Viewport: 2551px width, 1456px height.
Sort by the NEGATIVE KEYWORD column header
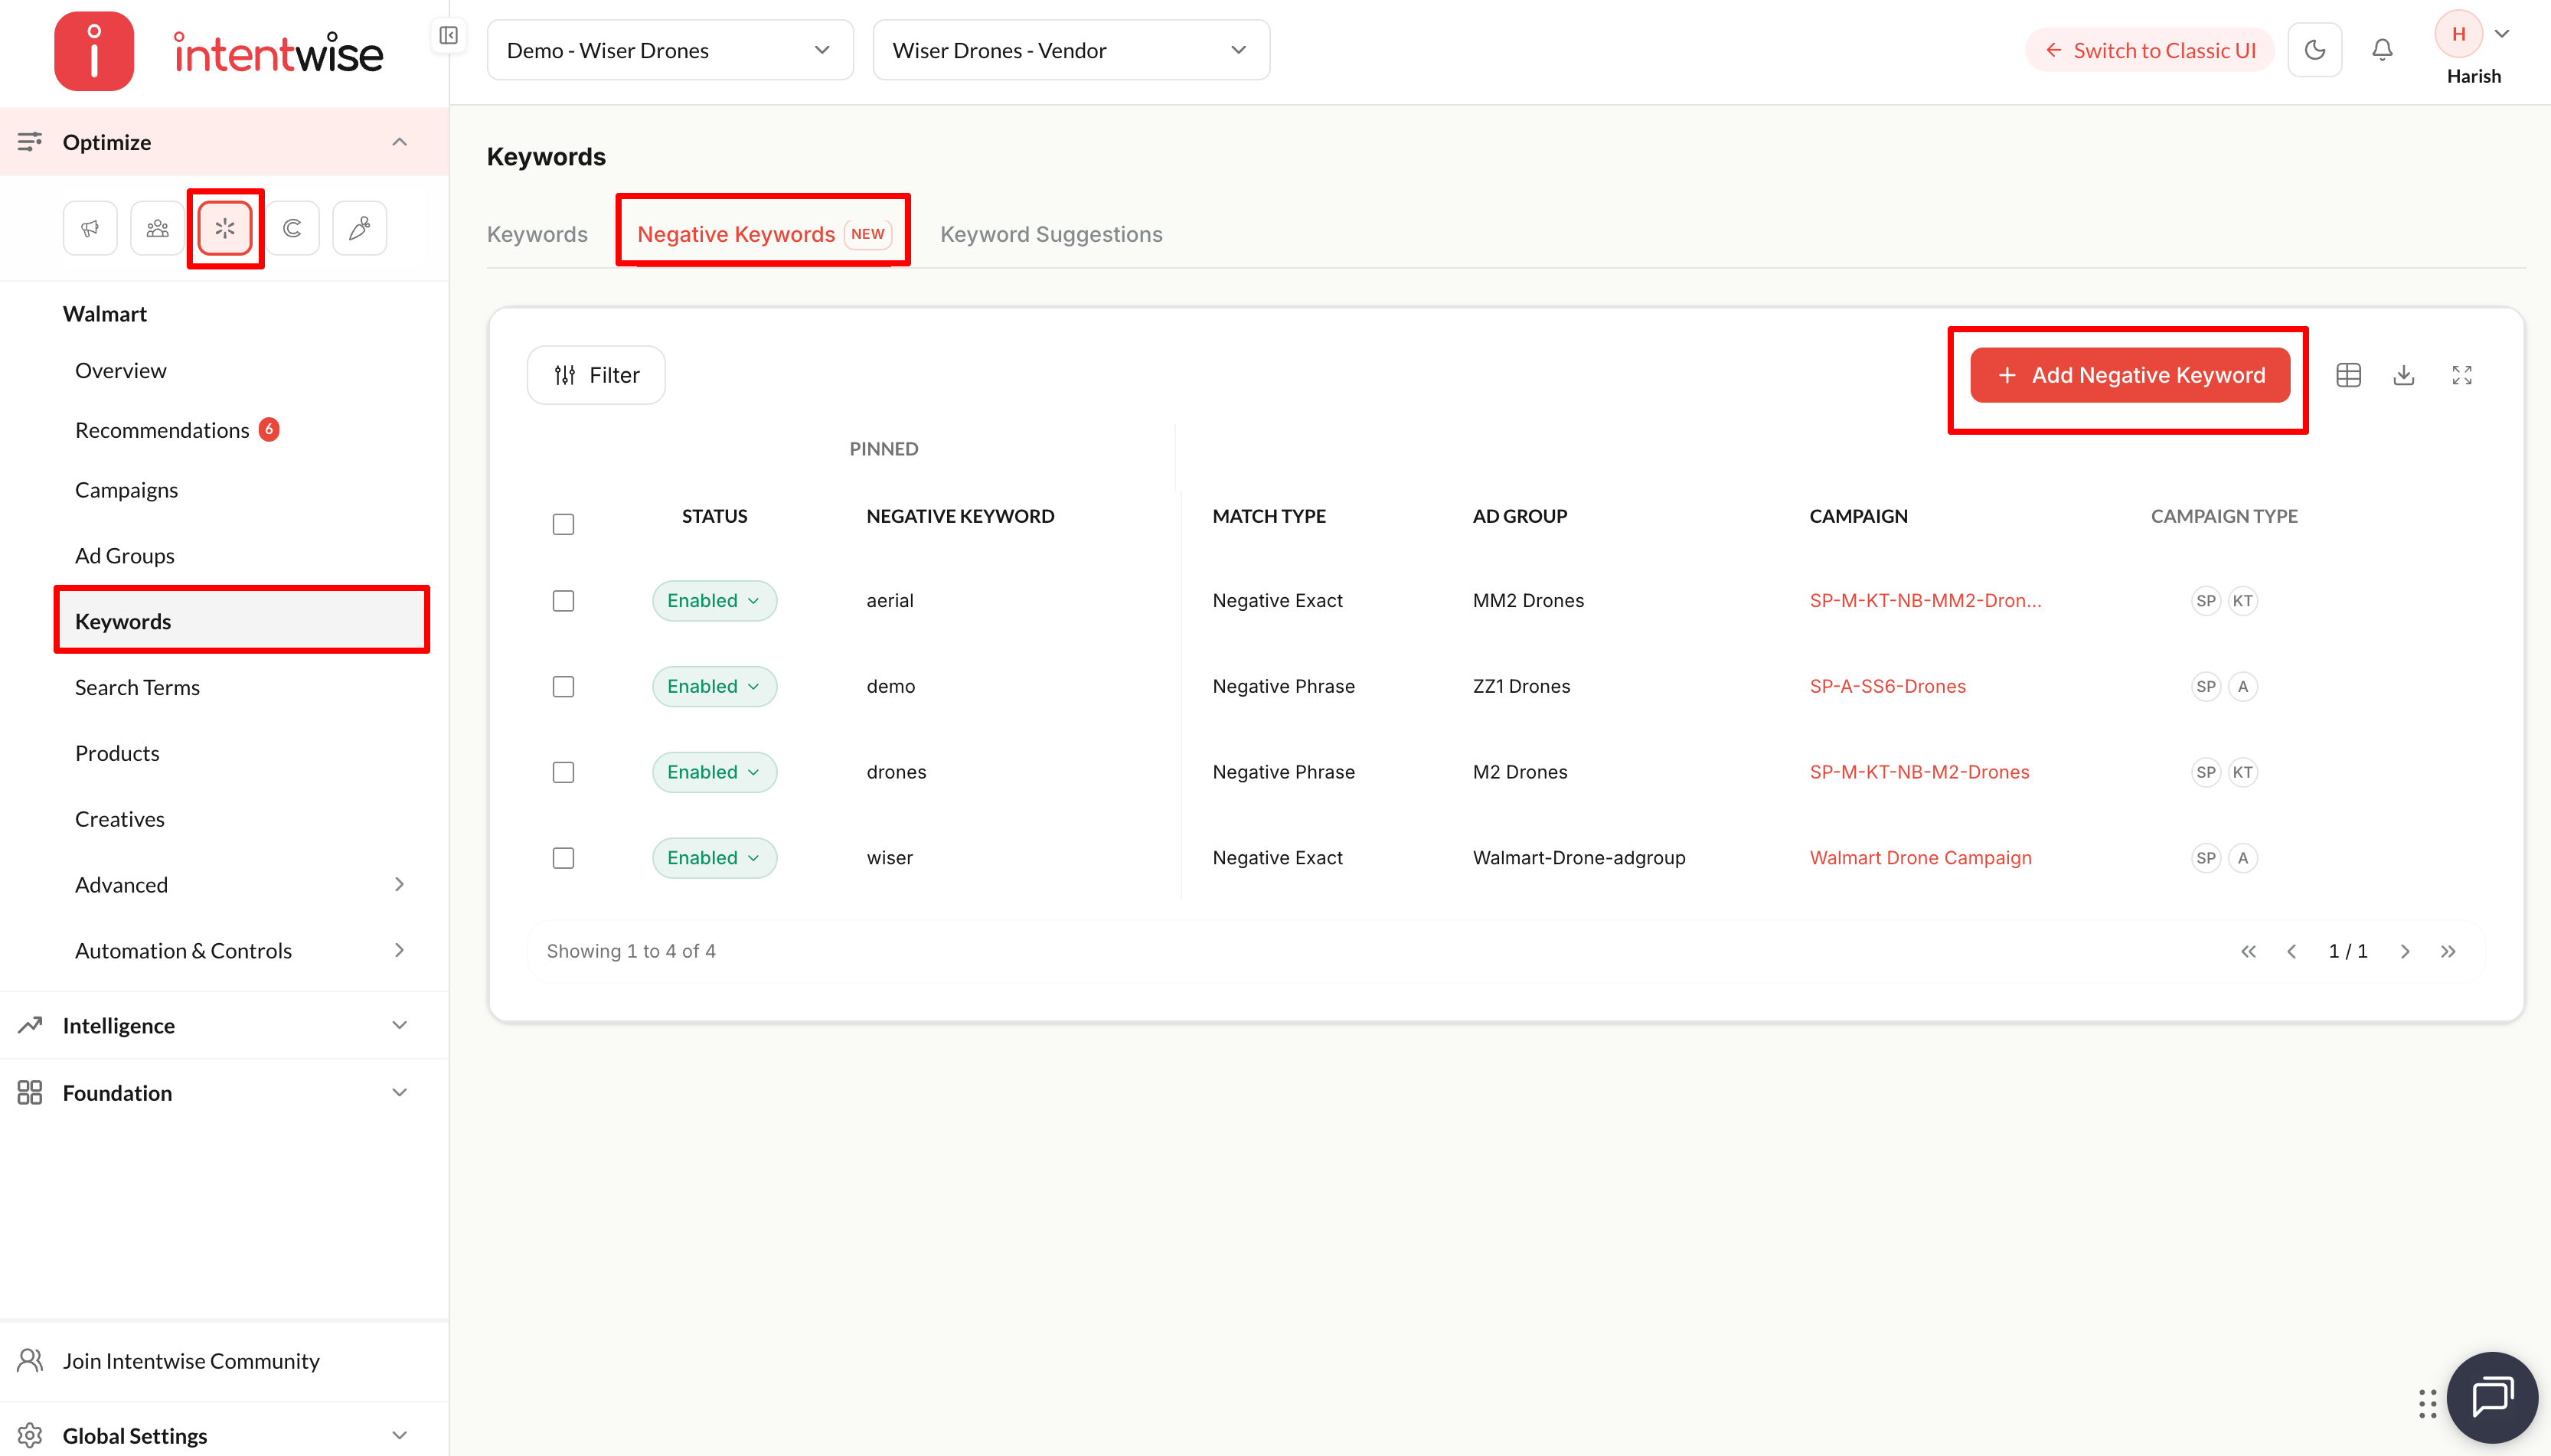[x=960, y=516]
